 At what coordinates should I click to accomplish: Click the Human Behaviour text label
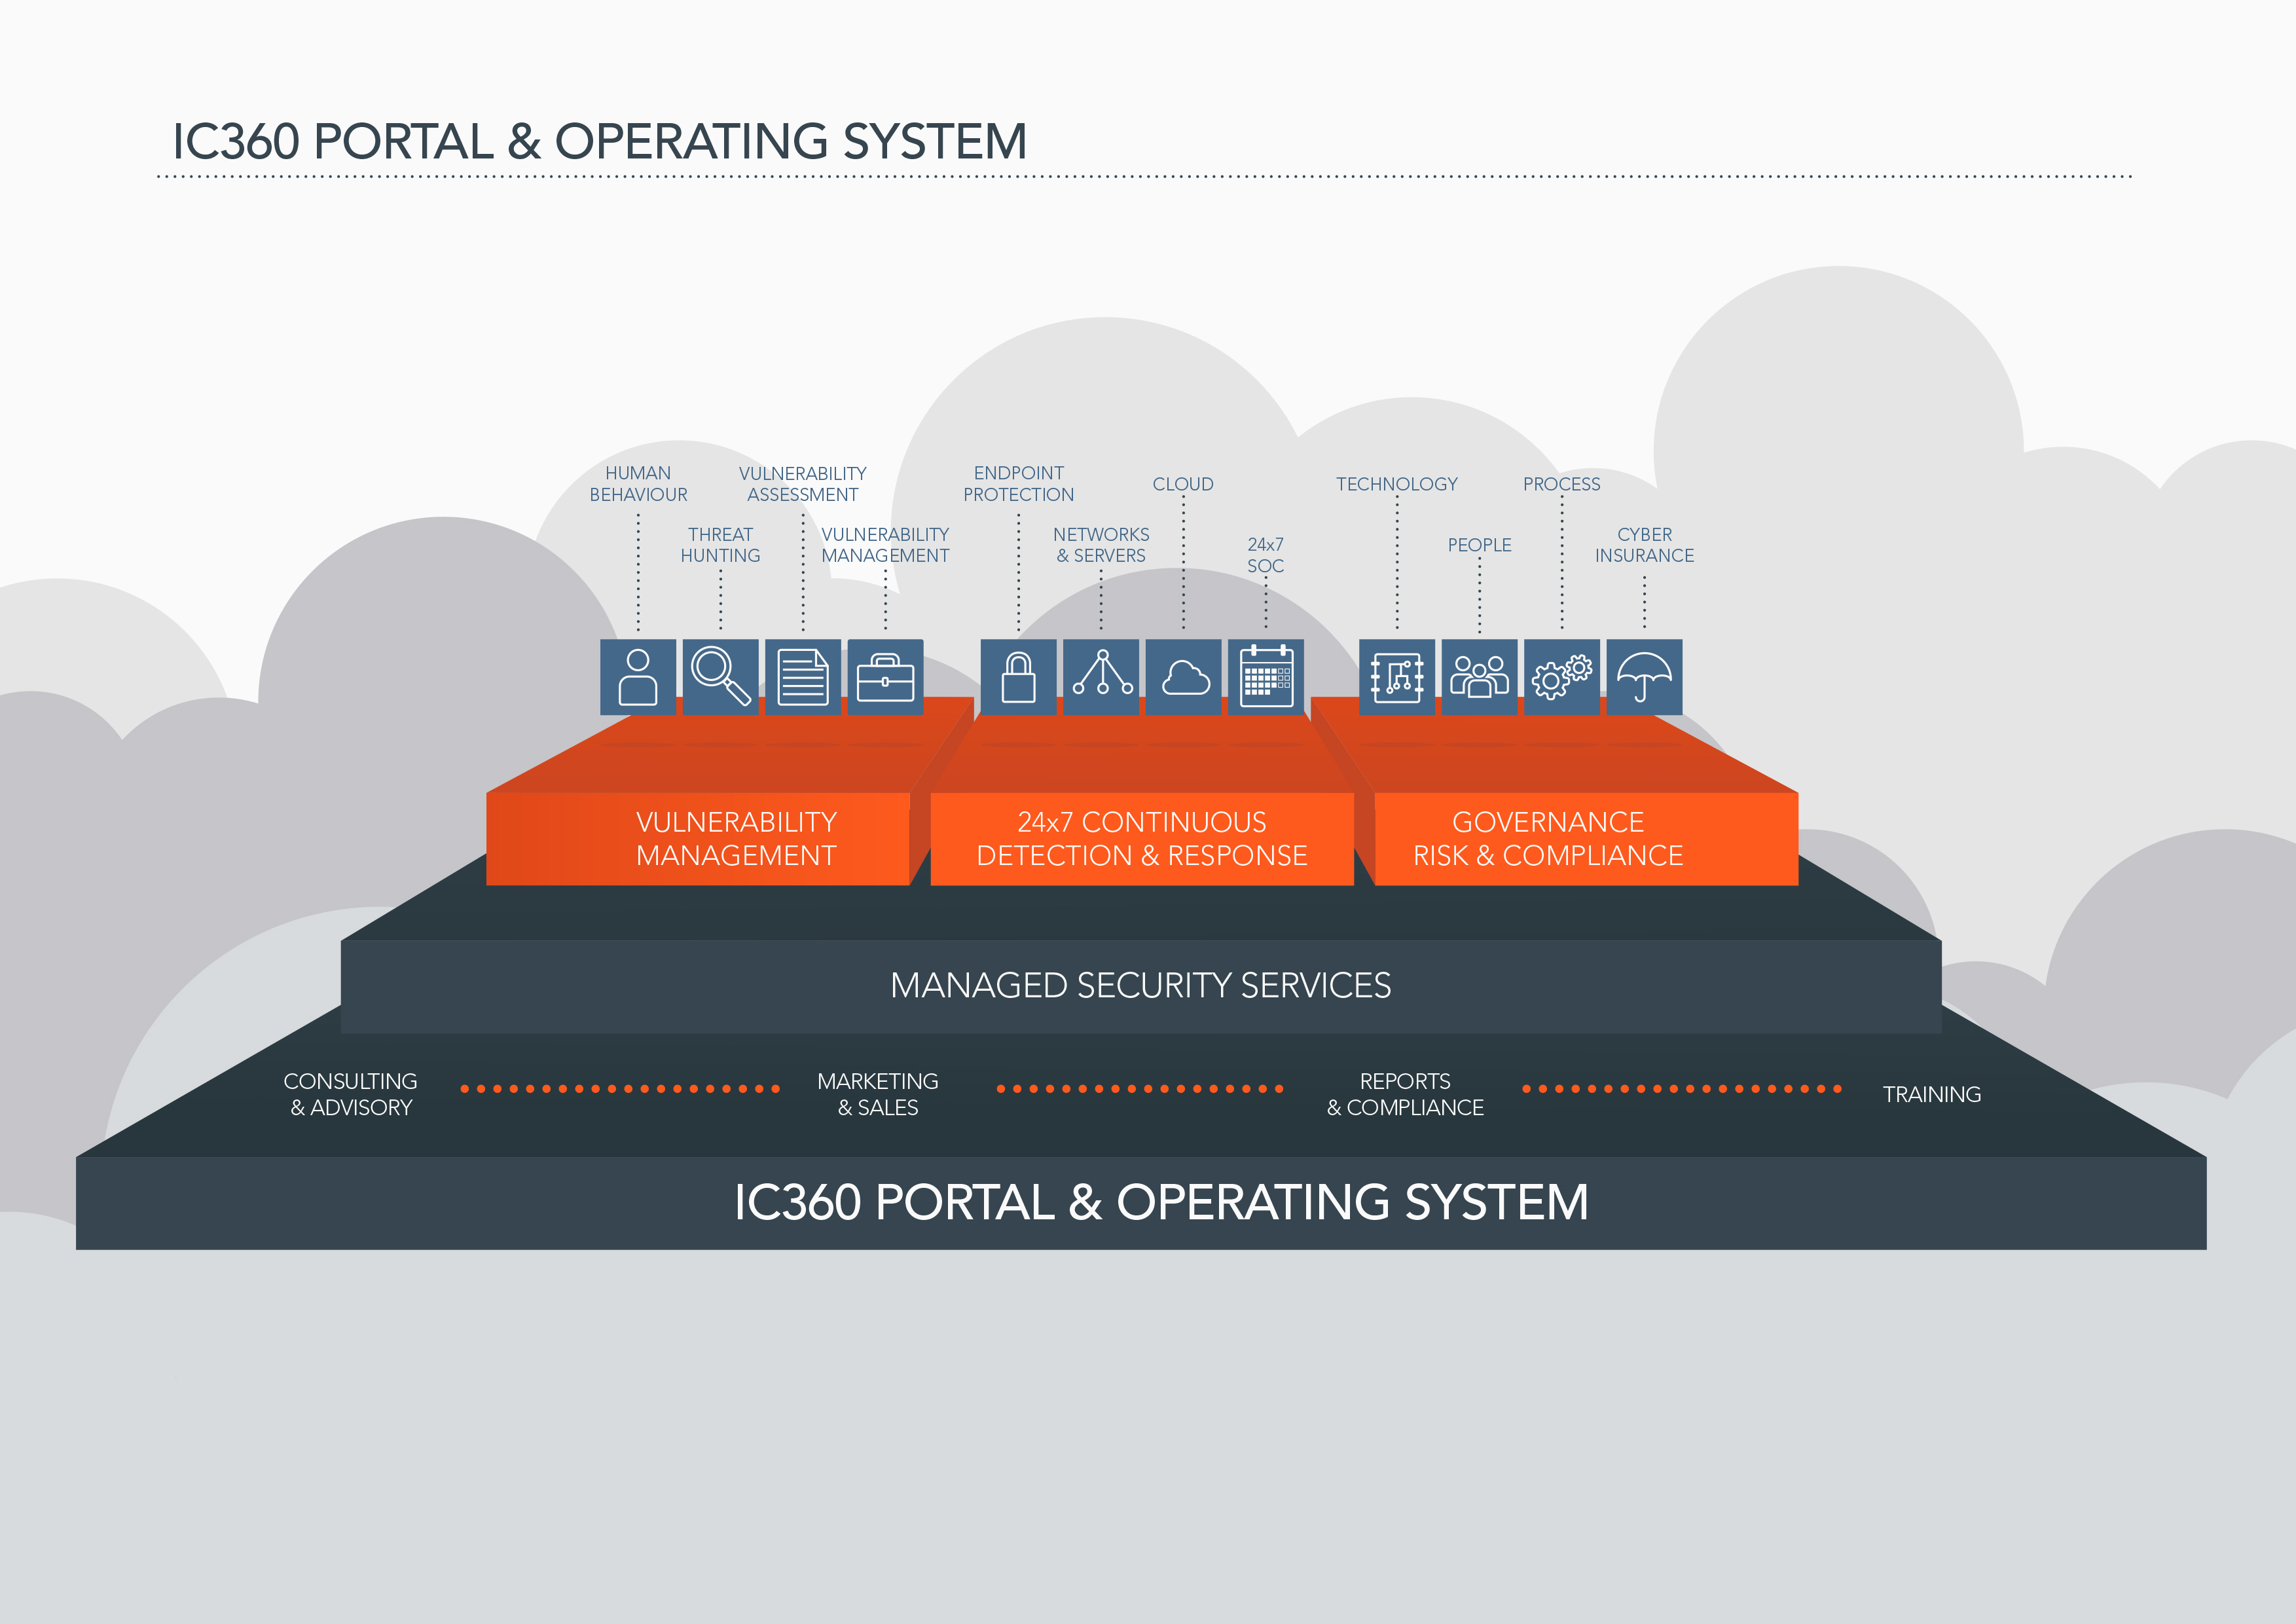(x=638, y=484)
